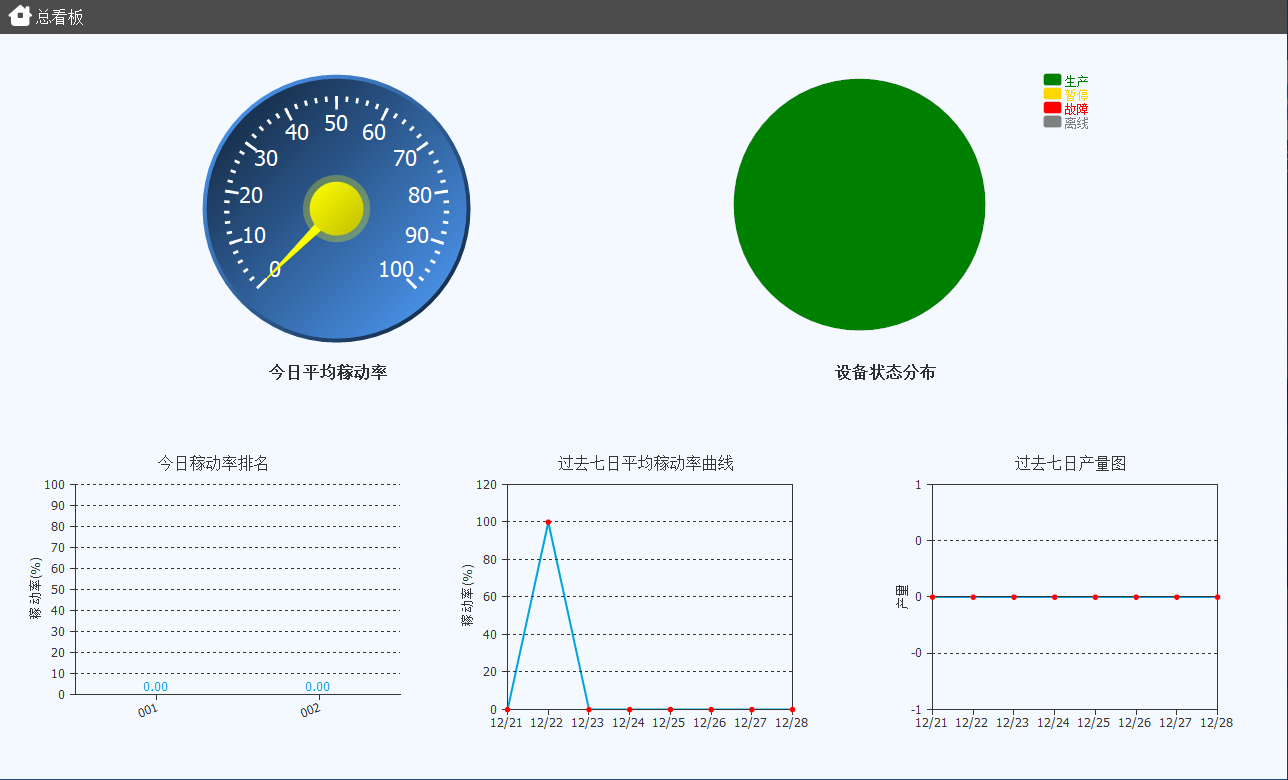Select the 过去七日产量图 chart title
Image resolution: width=1288 pixels, height=780 pixels.
tap(1070, 463)
